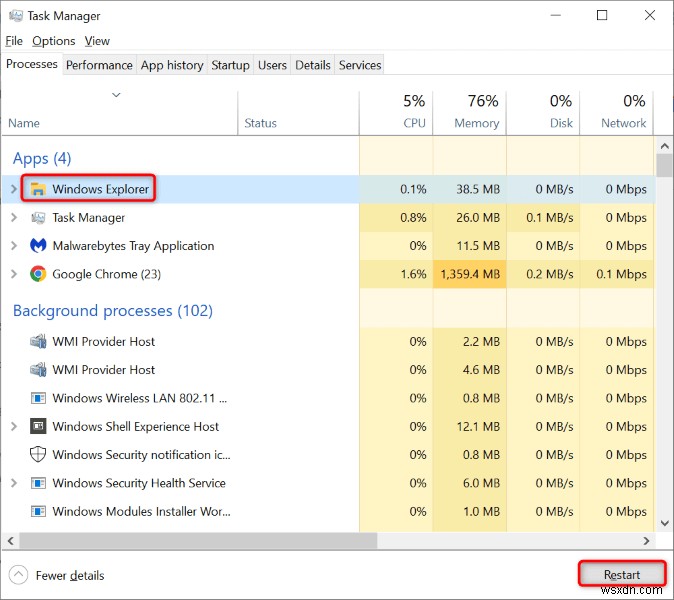
Task: Click the Task Manager title bar icon
Action: pos(16,16)
